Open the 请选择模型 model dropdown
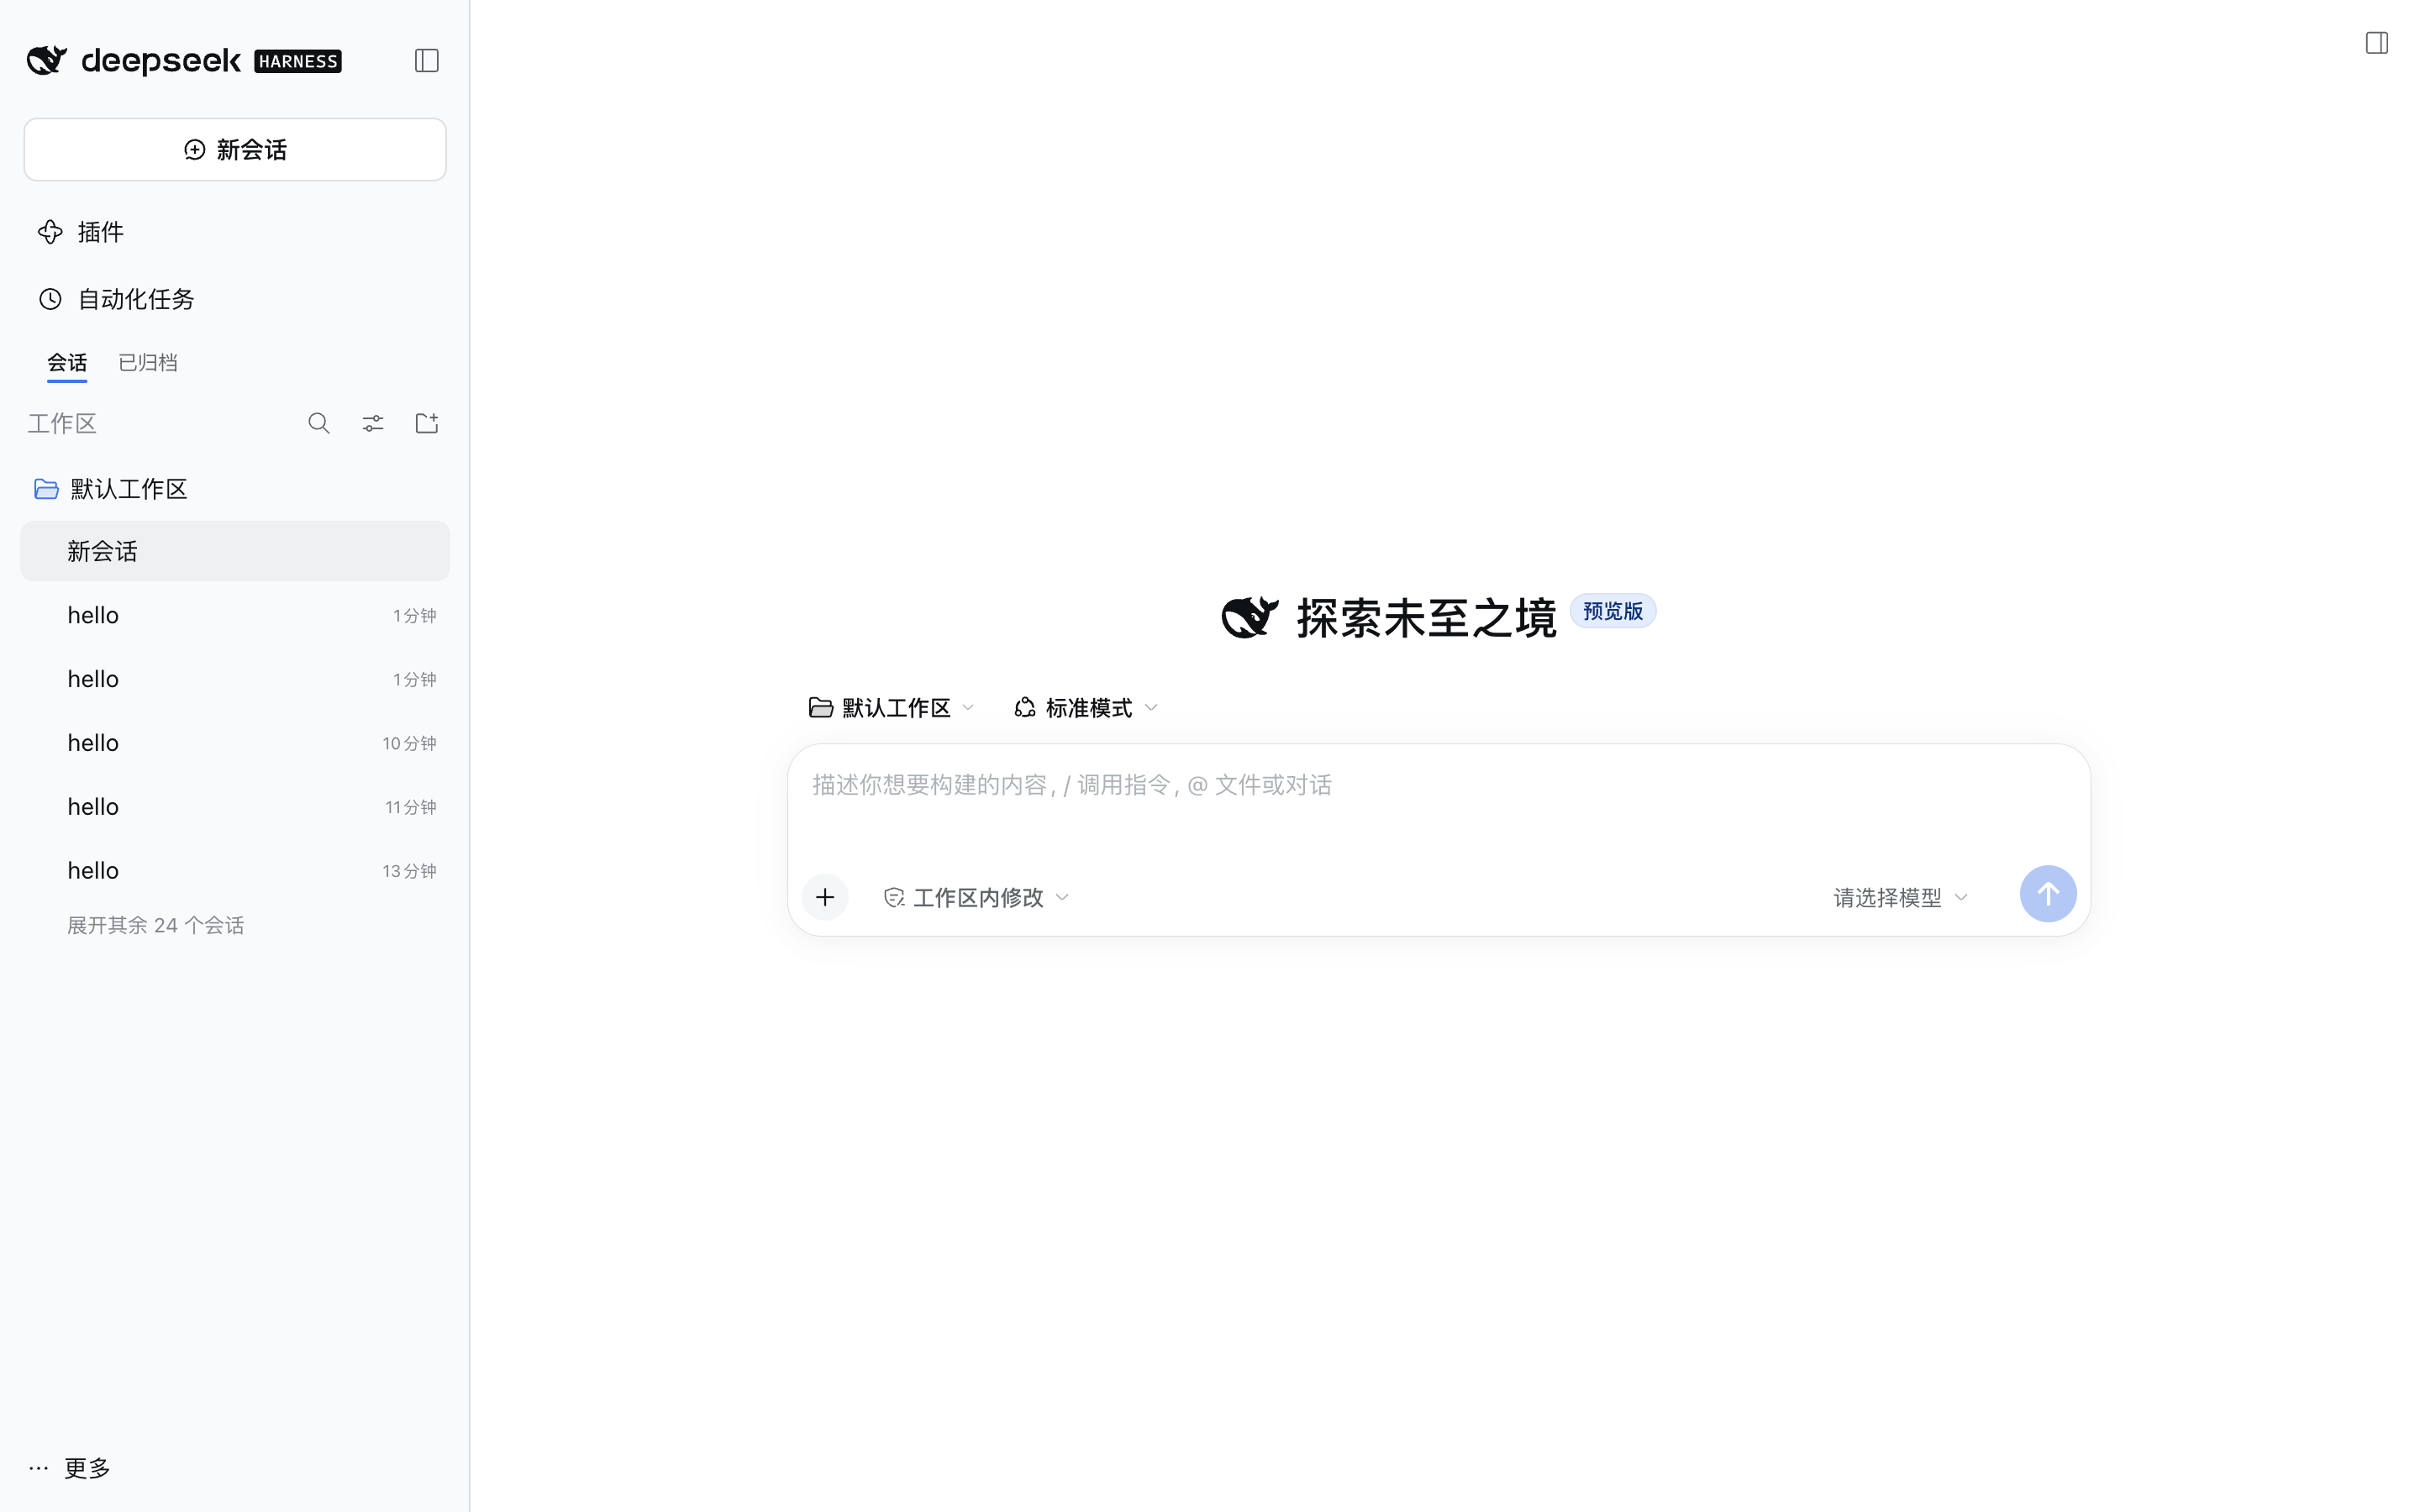 [1901, 898]
